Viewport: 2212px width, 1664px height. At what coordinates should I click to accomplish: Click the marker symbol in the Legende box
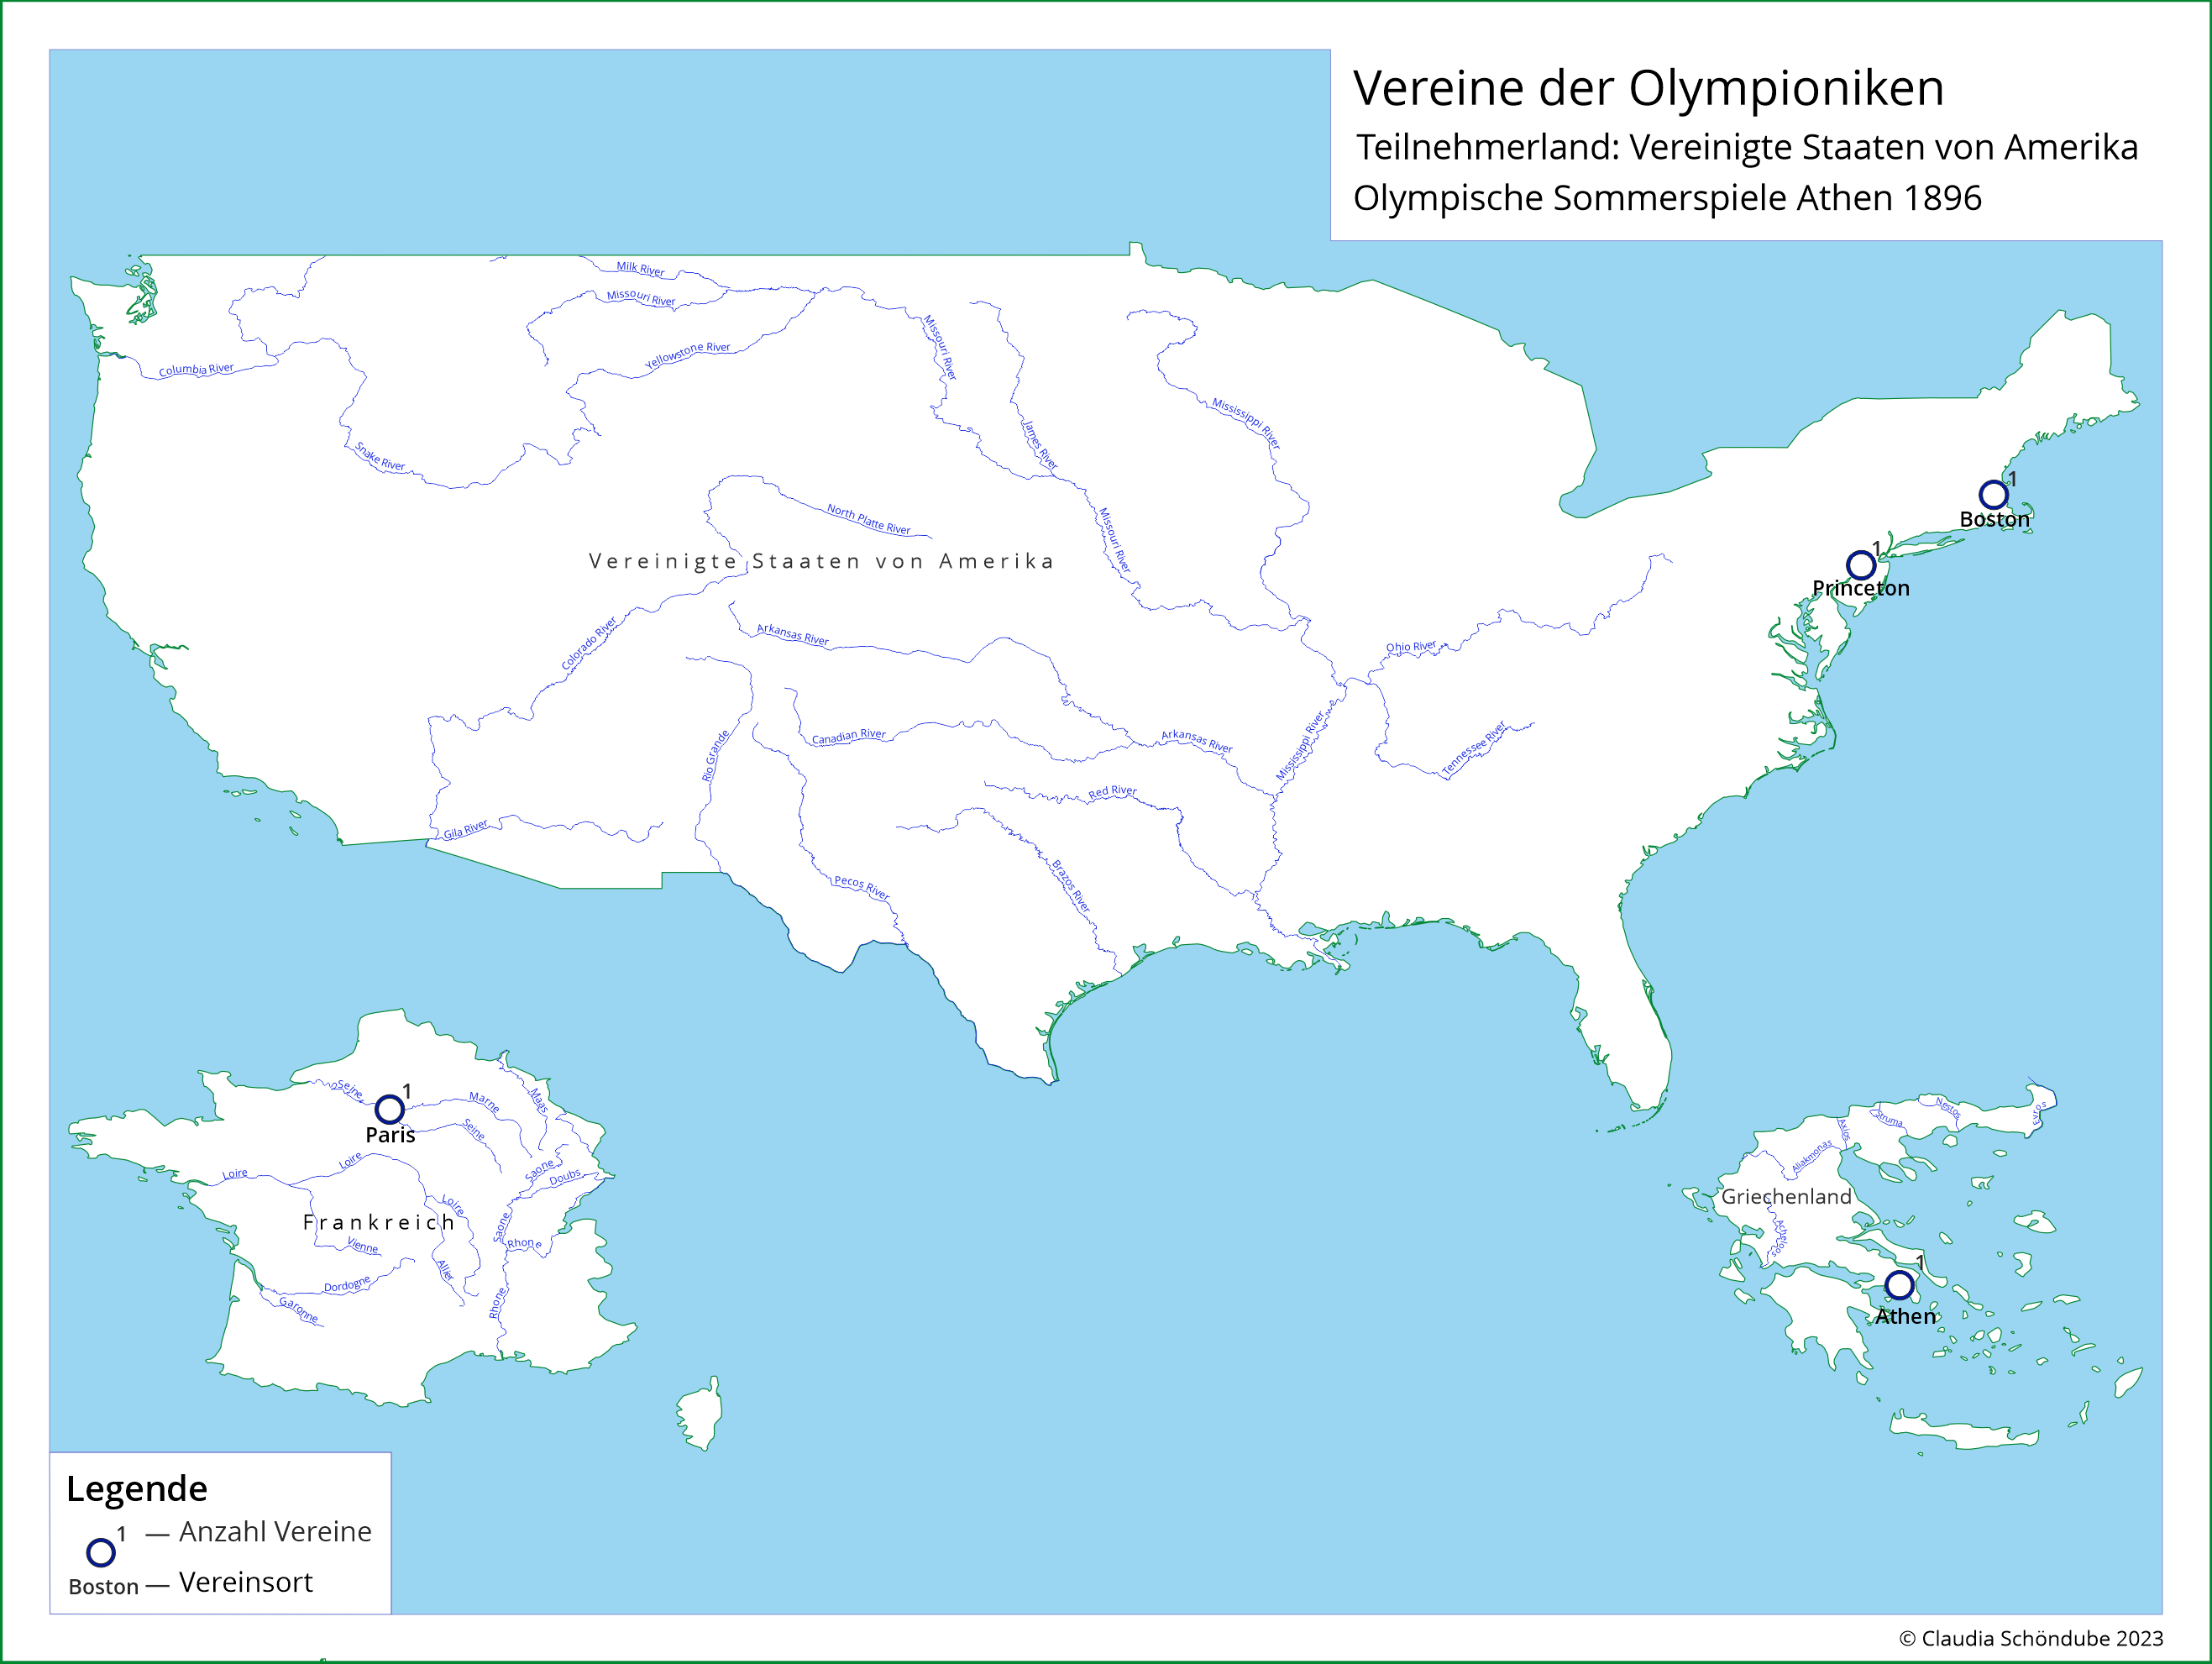pyautogui.click(x=100, y=1552)
